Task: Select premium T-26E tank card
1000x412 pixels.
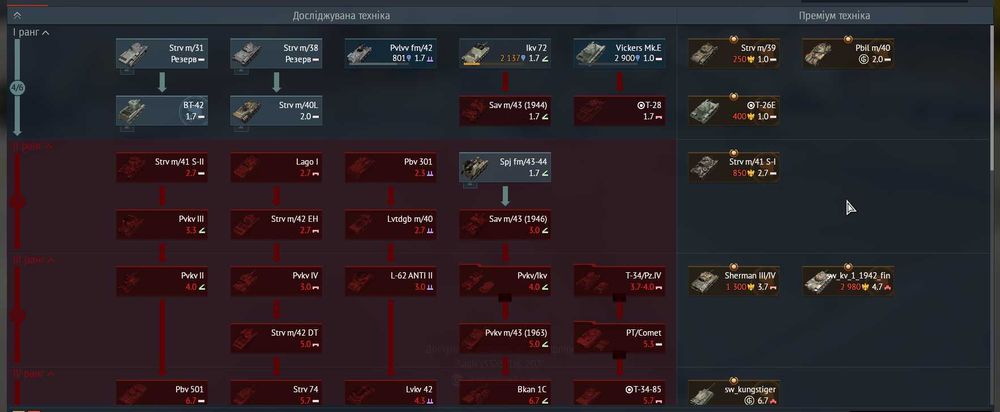Action: [733, 110]
